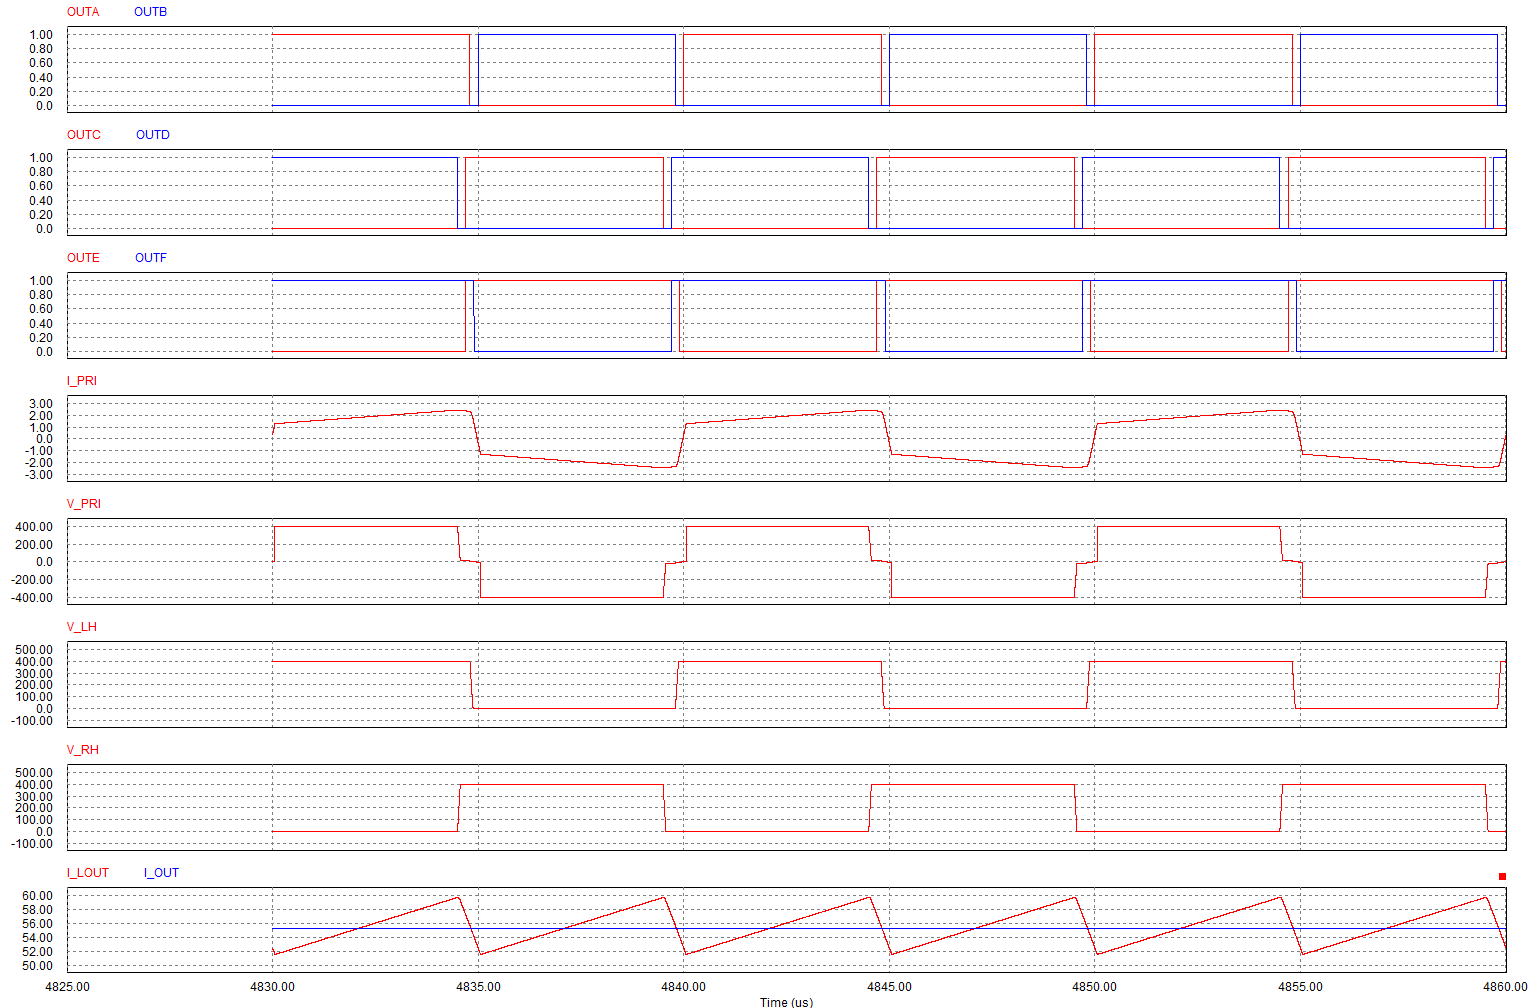Select the 4840.00 time axis value

[684, 986]
